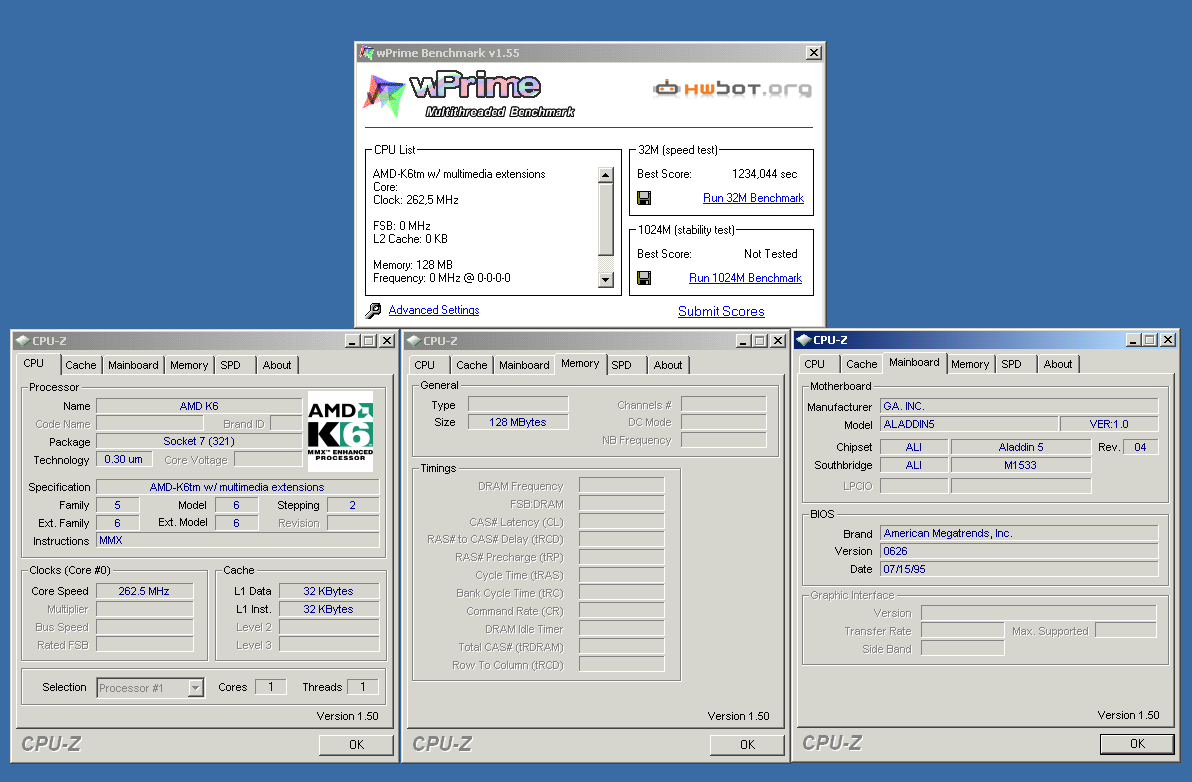Click the title bar icon of left CPU-Z window
The width and height of the screenshot is (1192, 782).
(x=22, y=340)
